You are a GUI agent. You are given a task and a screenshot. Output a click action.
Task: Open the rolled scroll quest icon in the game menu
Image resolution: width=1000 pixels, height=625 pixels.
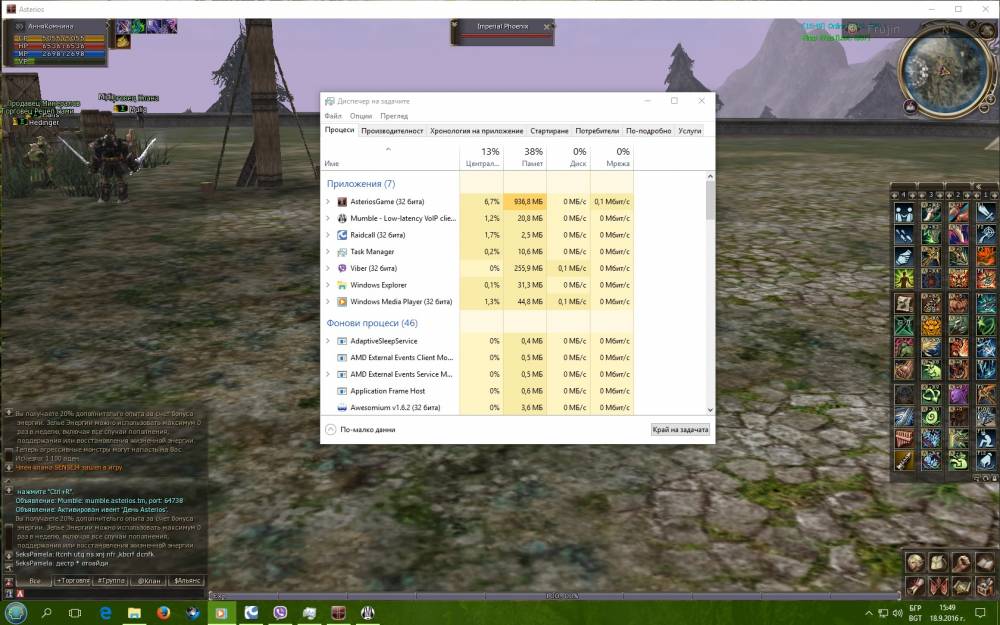(x=915, y=586)
